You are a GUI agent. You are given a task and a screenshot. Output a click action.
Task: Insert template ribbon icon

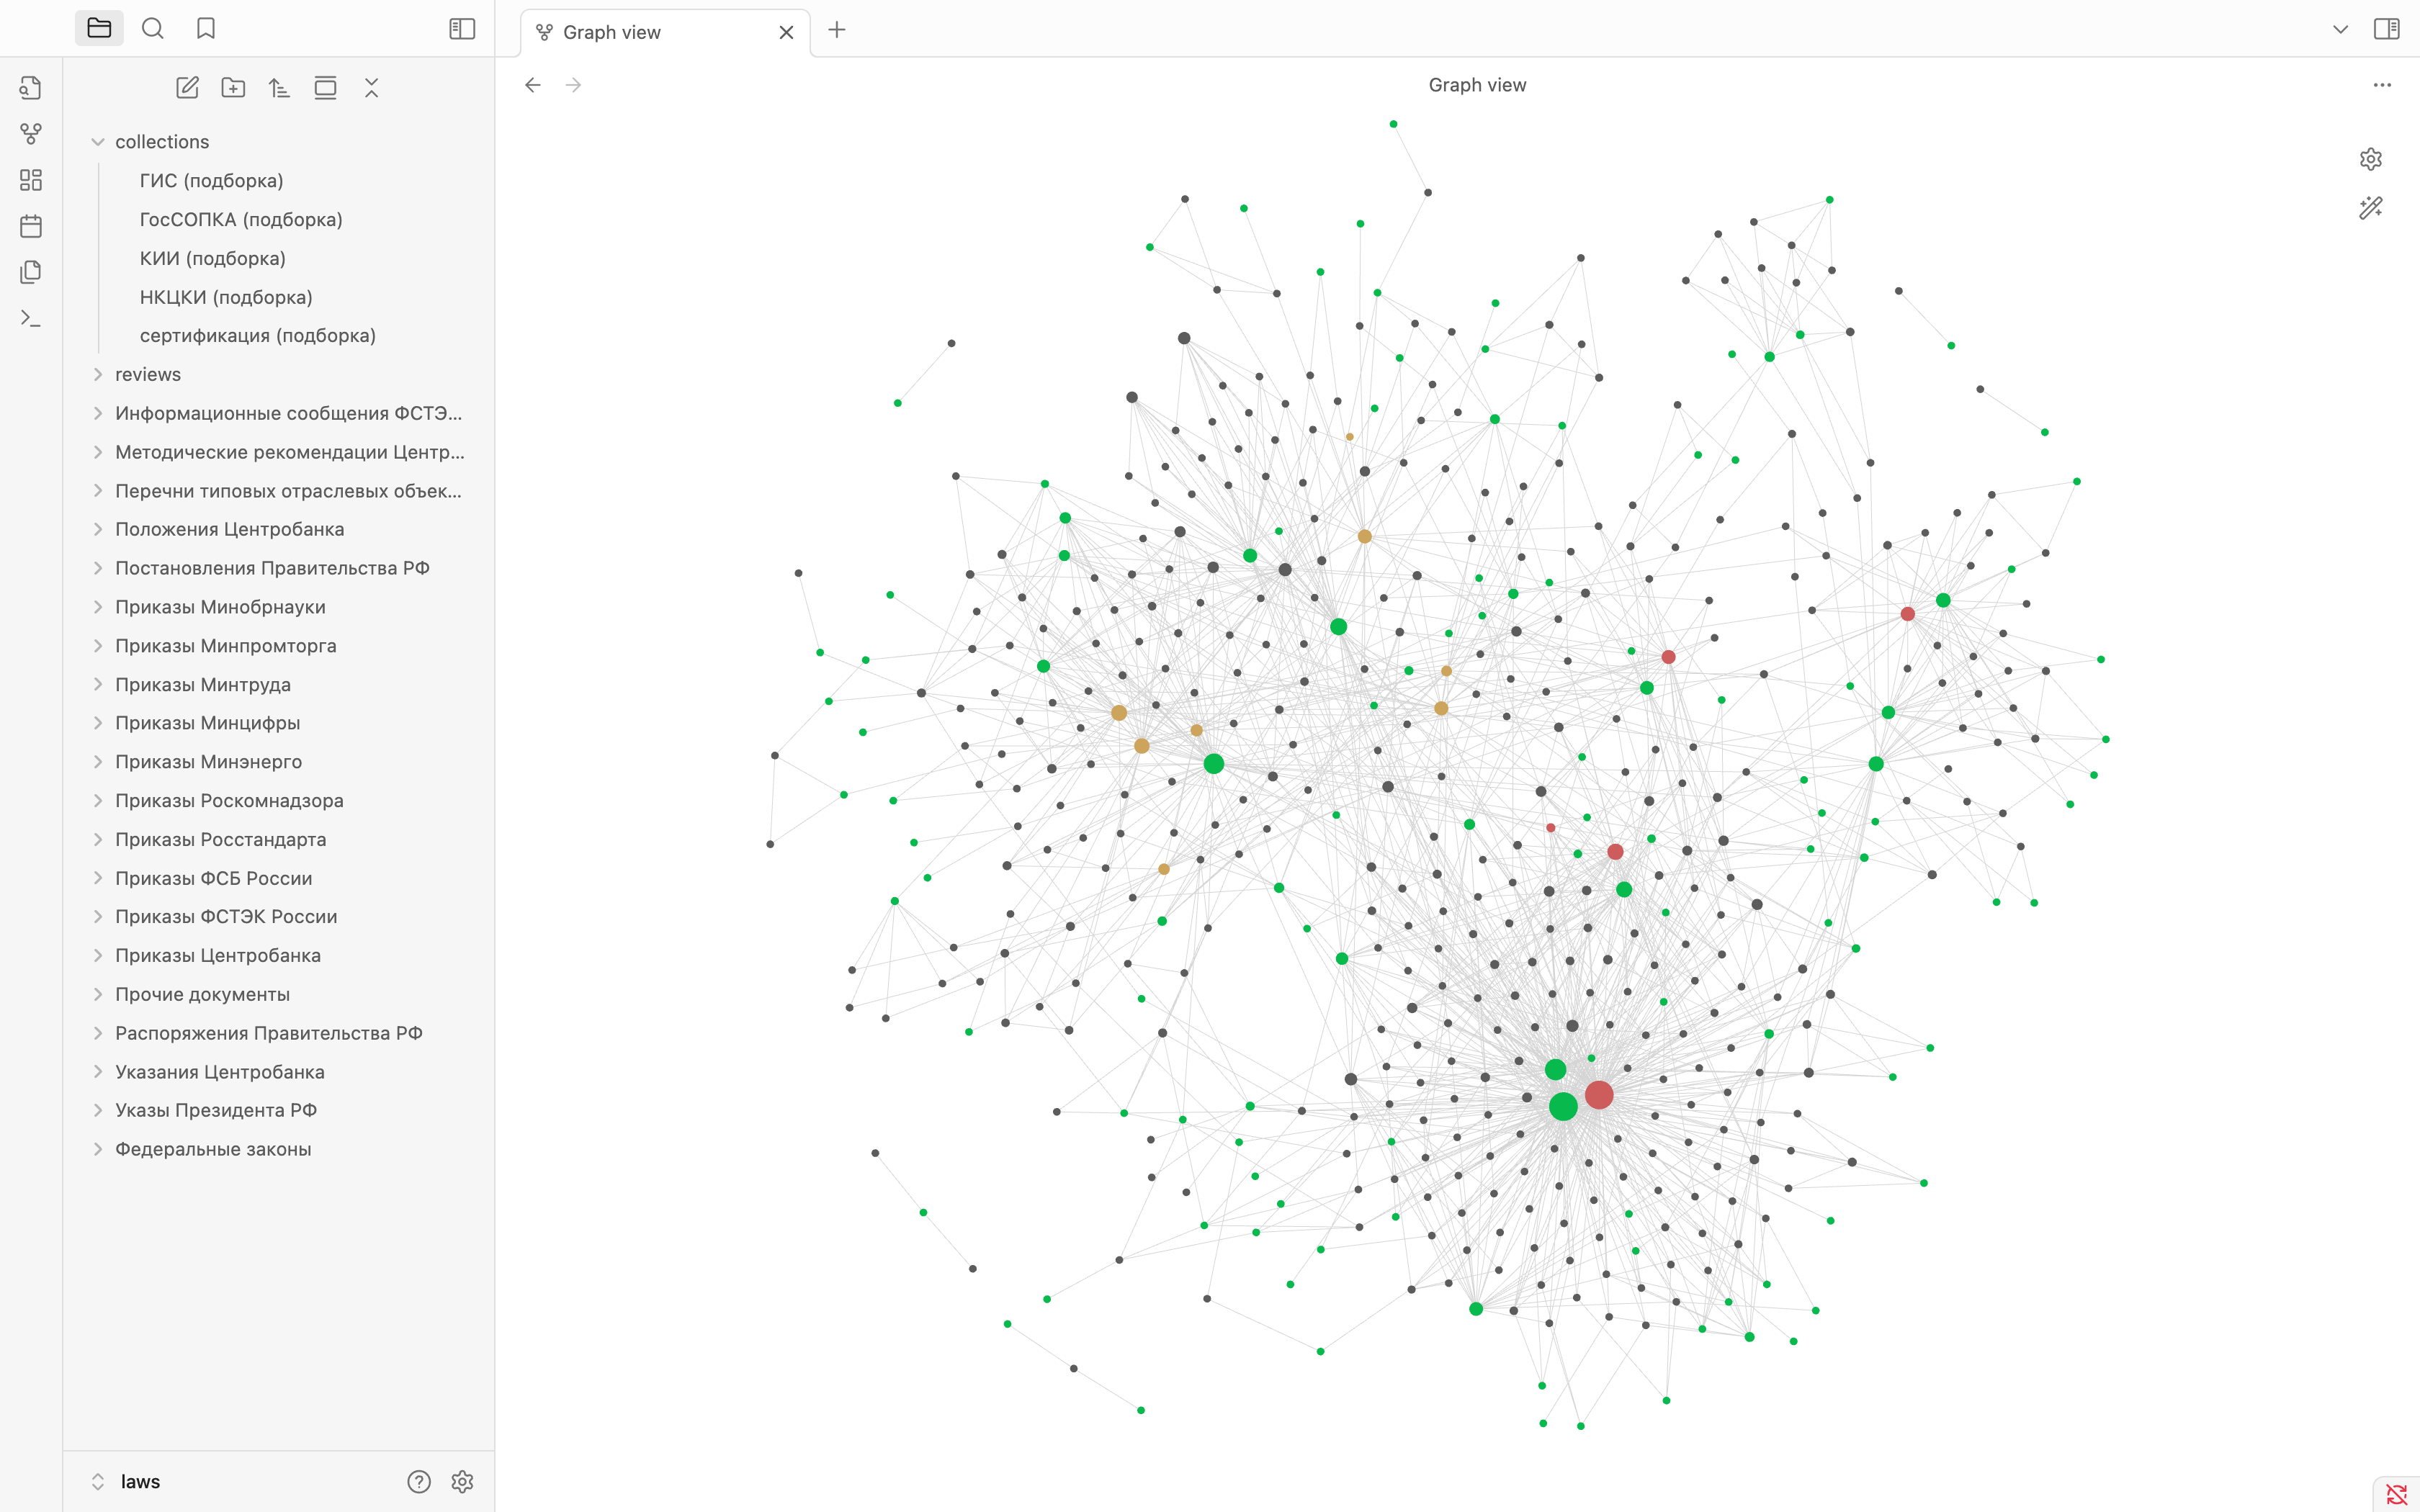31,272
